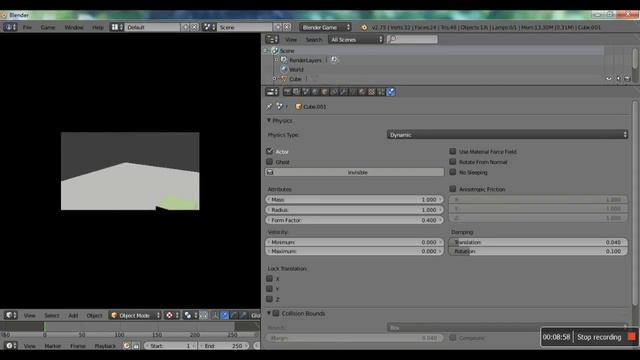Click the Timeline editor type icon
The width and height of the screenshot is (640, 360).
[x=10, y=346]
